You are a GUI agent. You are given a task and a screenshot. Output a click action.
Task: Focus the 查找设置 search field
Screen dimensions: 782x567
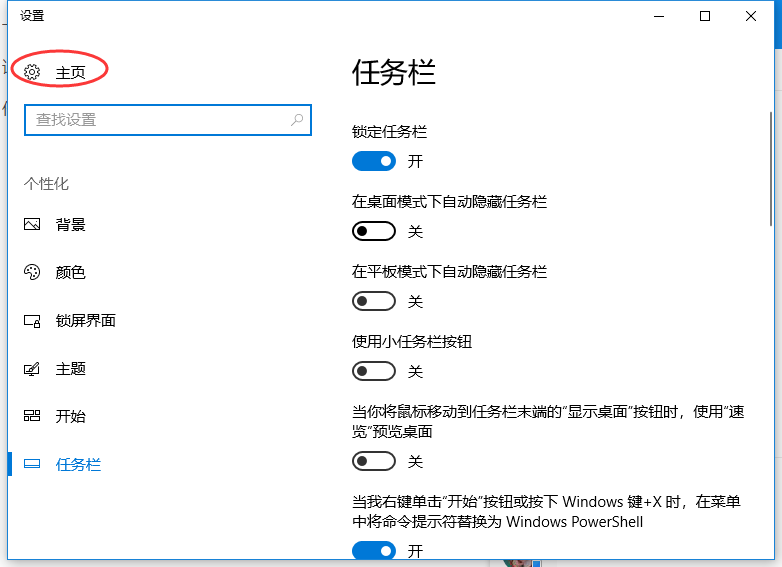tap(168, 120)
